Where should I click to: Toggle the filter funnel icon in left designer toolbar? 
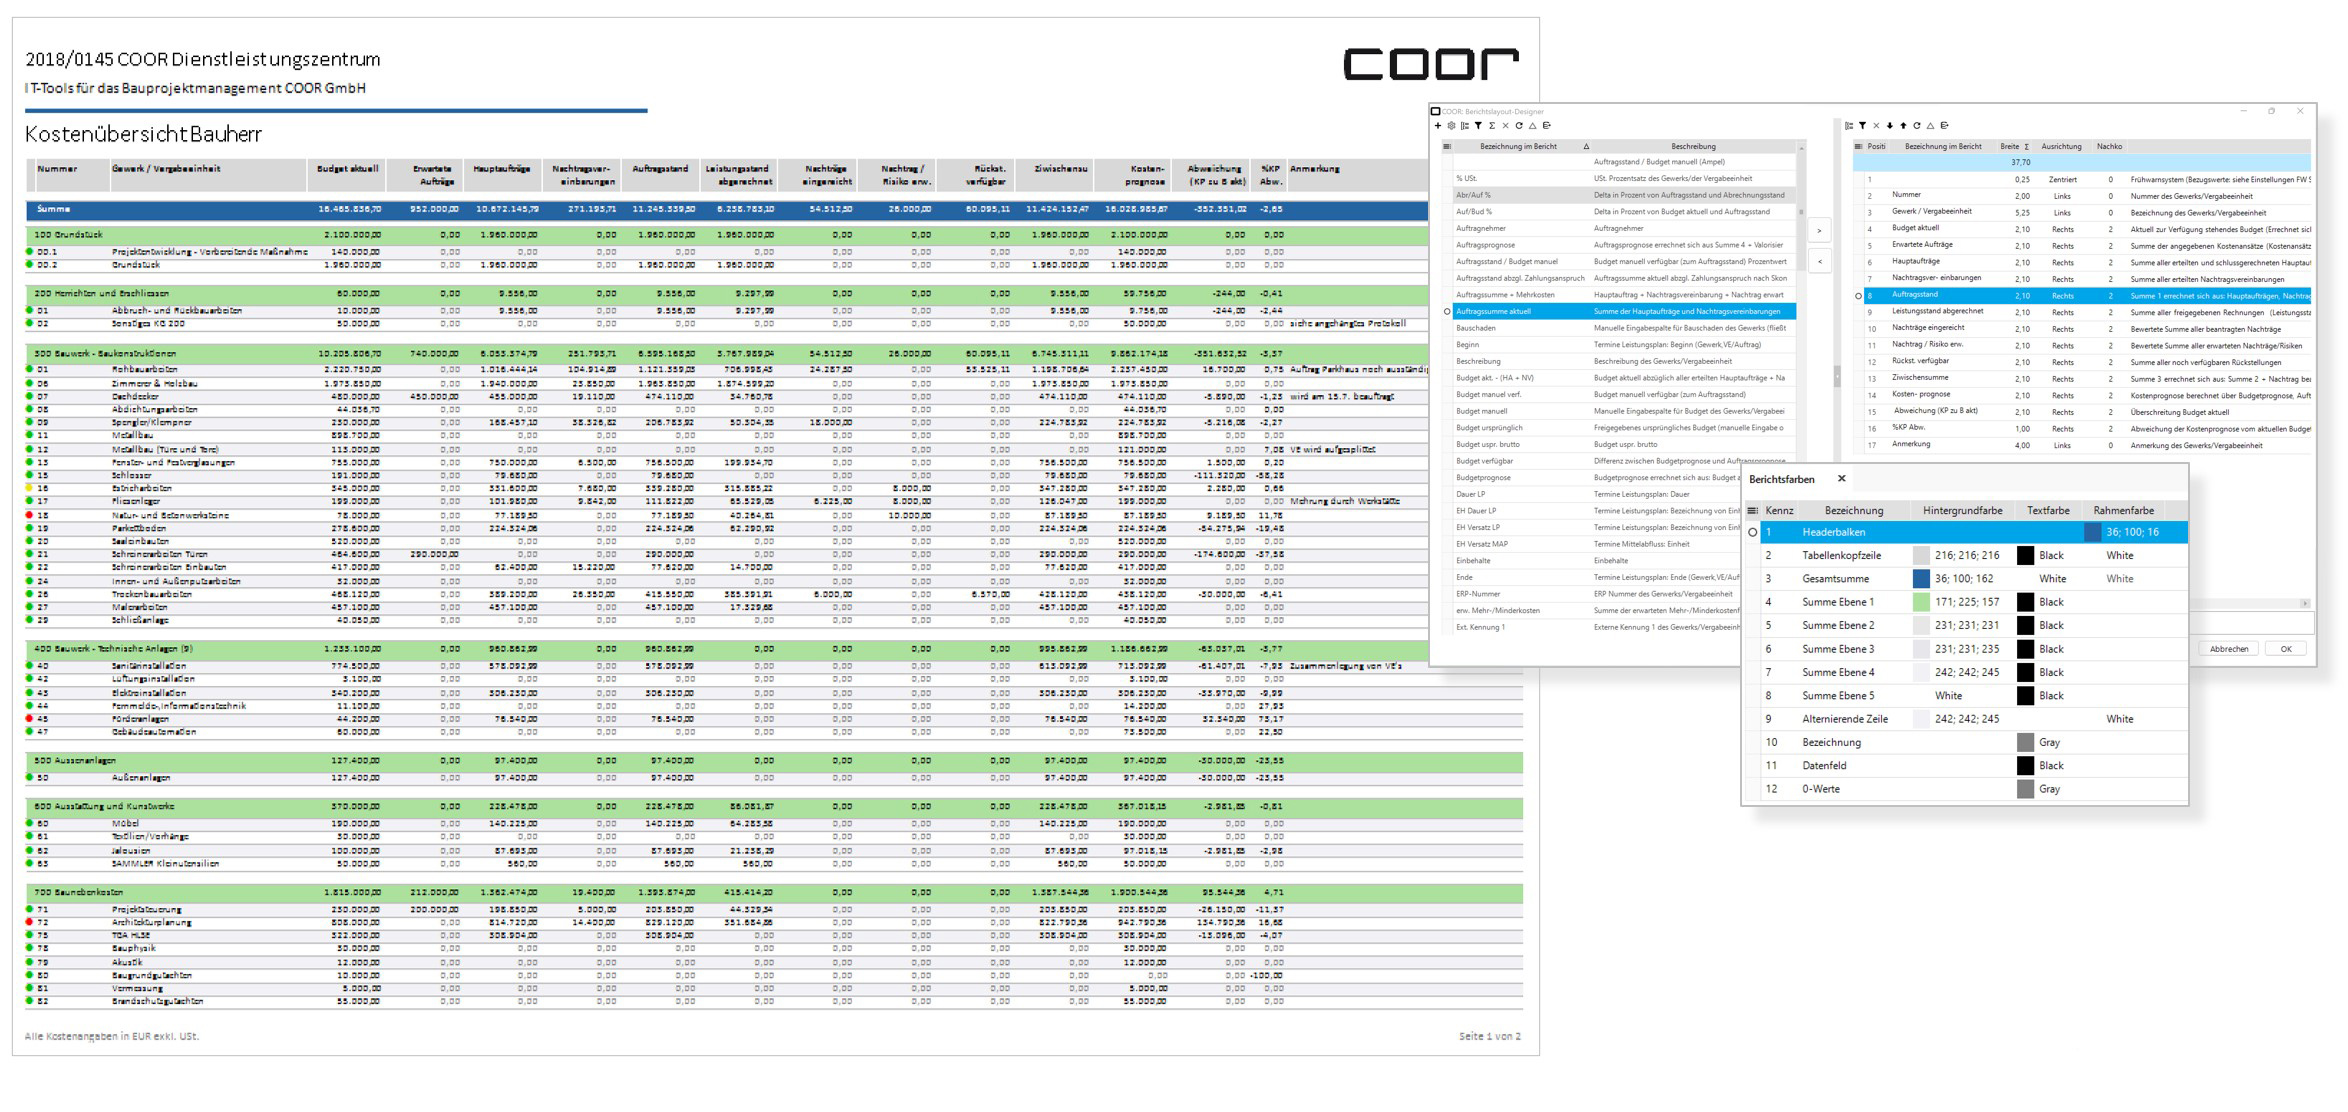point(1478,126)
